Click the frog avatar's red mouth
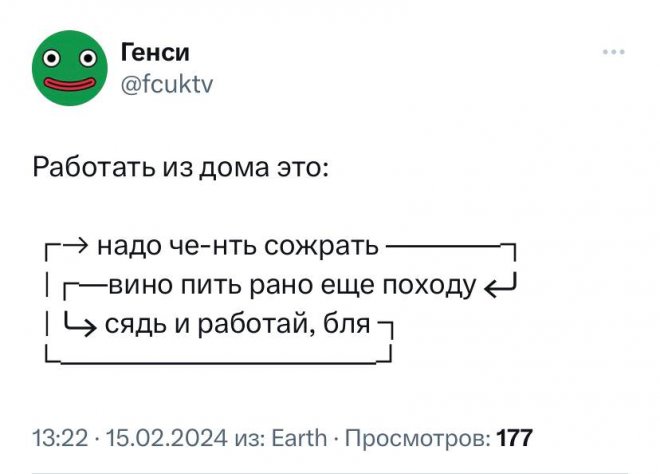The height and width of the screenshot is (474, 660). coord(70,83)
